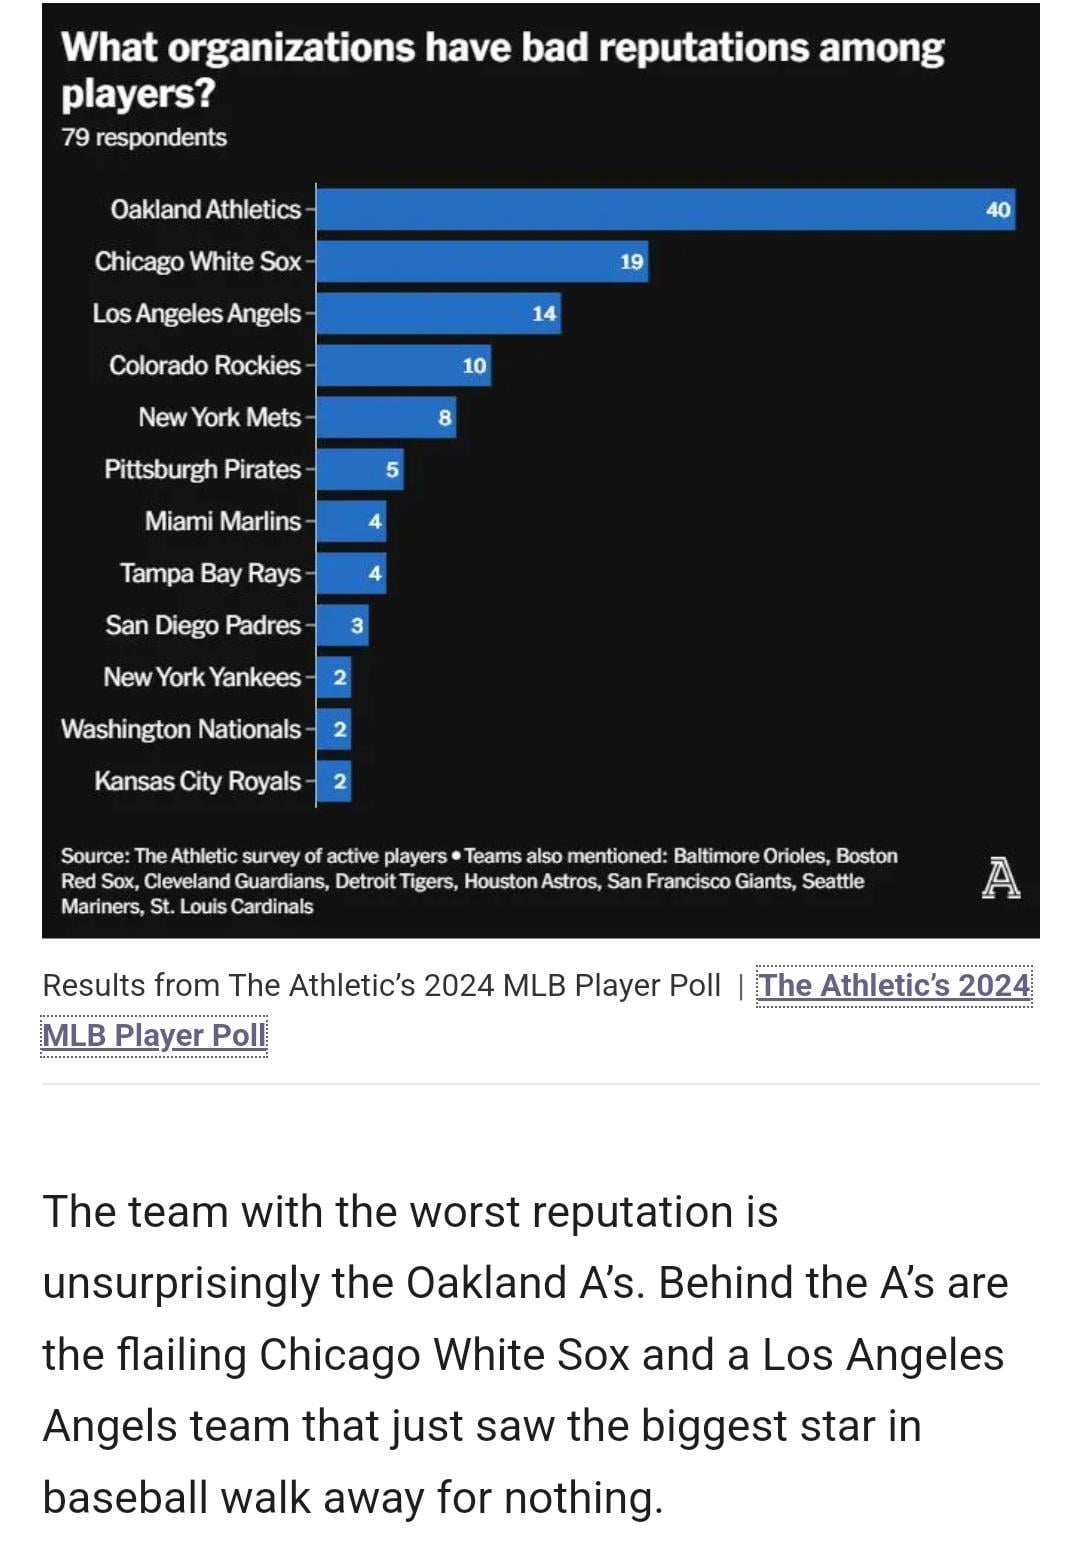Click the Pittsburgh Pirates bar showing 5

(x=360, y=469)
